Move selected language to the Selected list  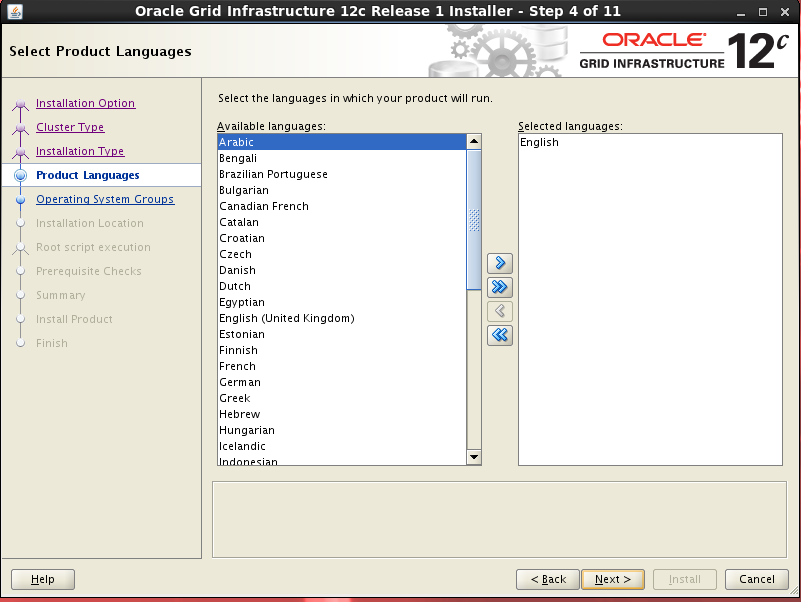tap(500, 263)
